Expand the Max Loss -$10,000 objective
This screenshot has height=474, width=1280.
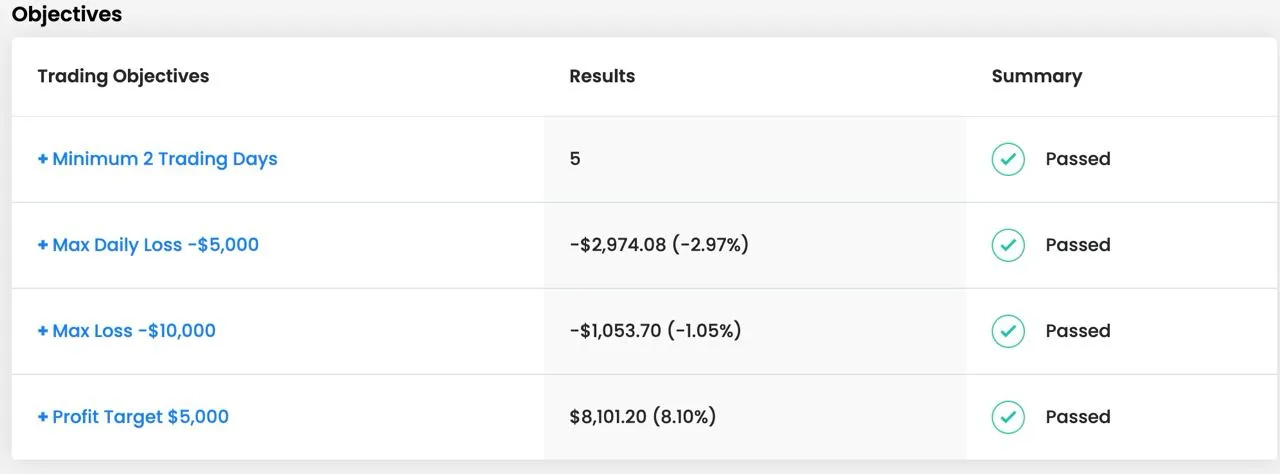[x=126, y=331]
